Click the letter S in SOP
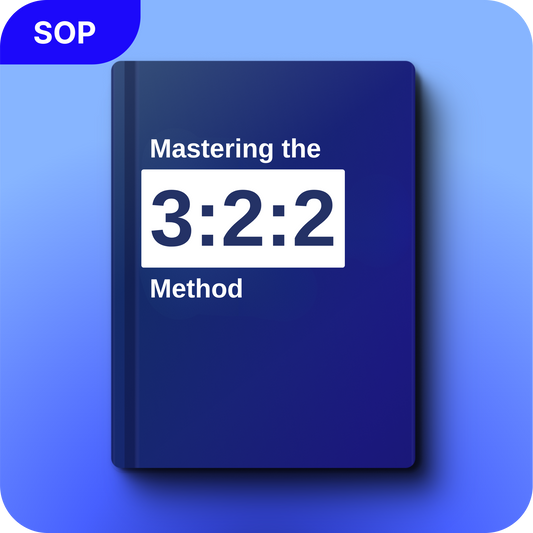 42,33
